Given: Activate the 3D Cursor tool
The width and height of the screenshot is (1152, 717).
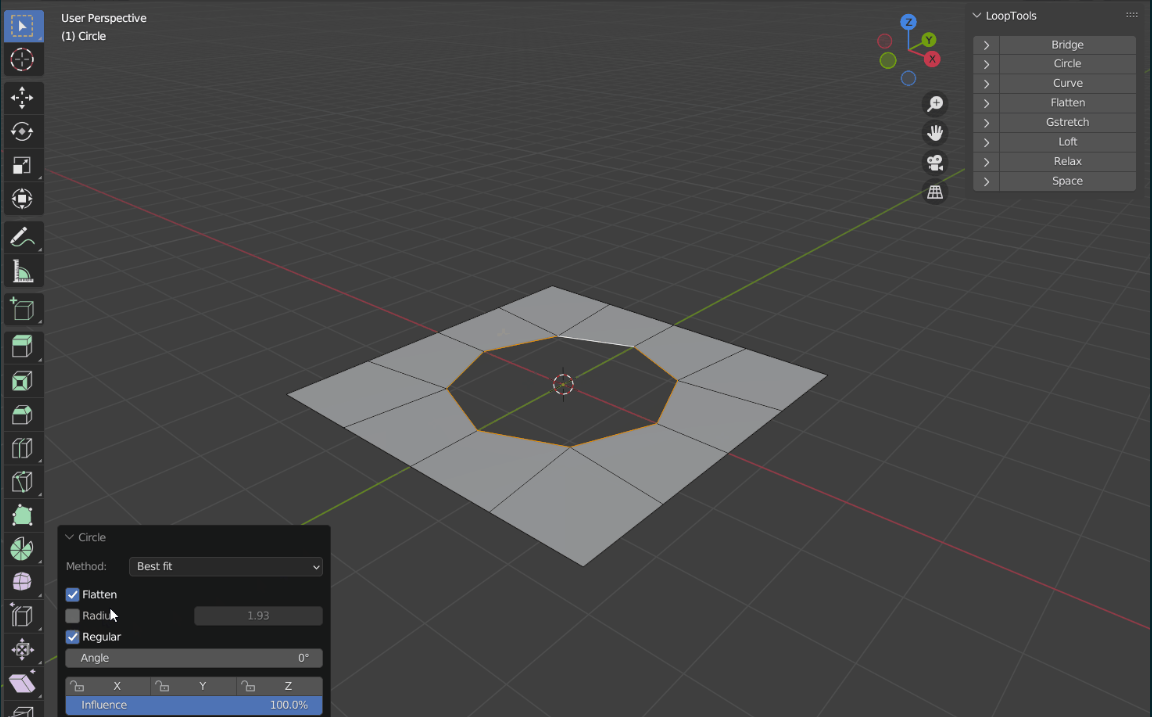Looking at the screenshot, I should [23, 60].
